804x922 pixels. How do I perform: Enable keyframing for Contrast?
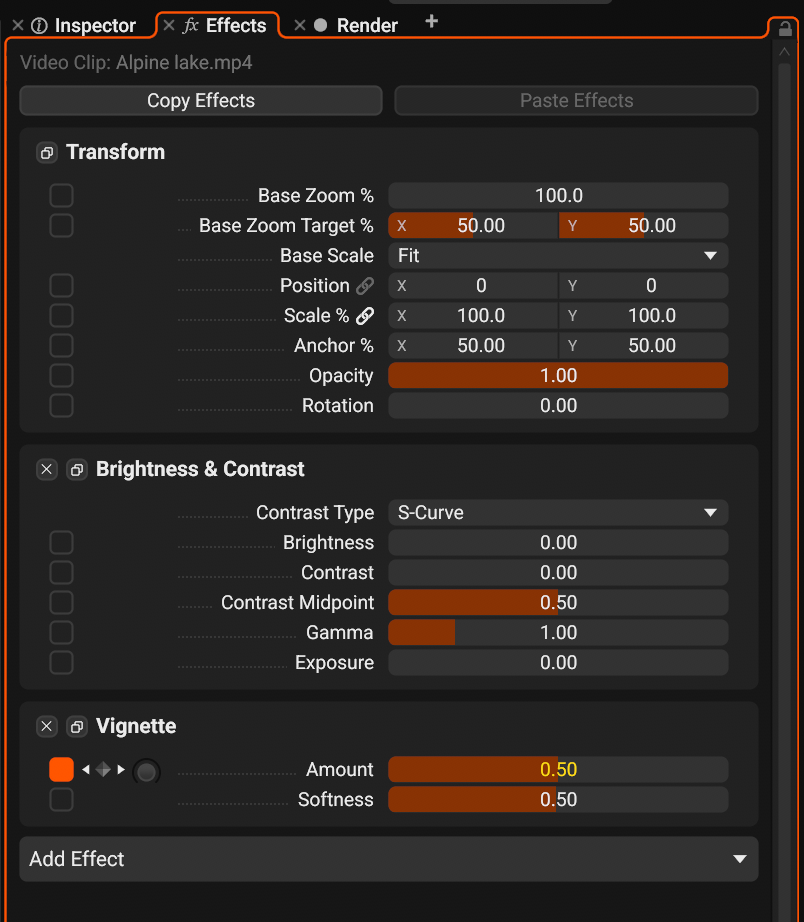[61, 572]
